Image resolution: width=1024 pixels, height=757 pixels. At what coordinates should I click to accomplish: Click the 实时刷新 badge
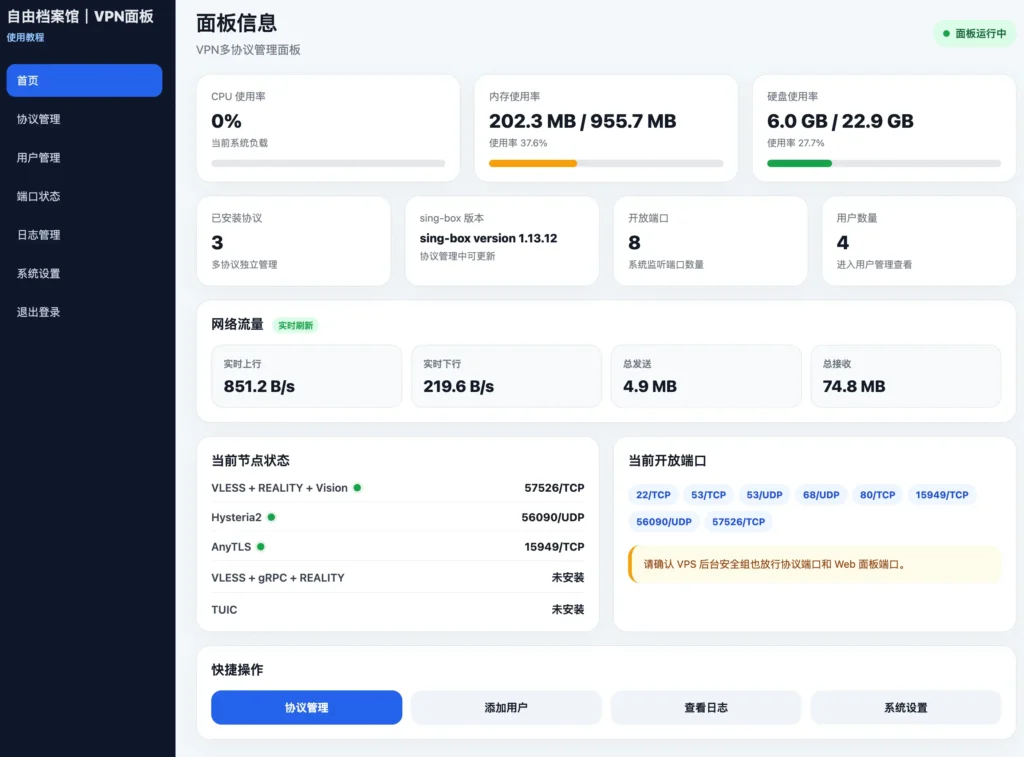[x=295, y=325]
